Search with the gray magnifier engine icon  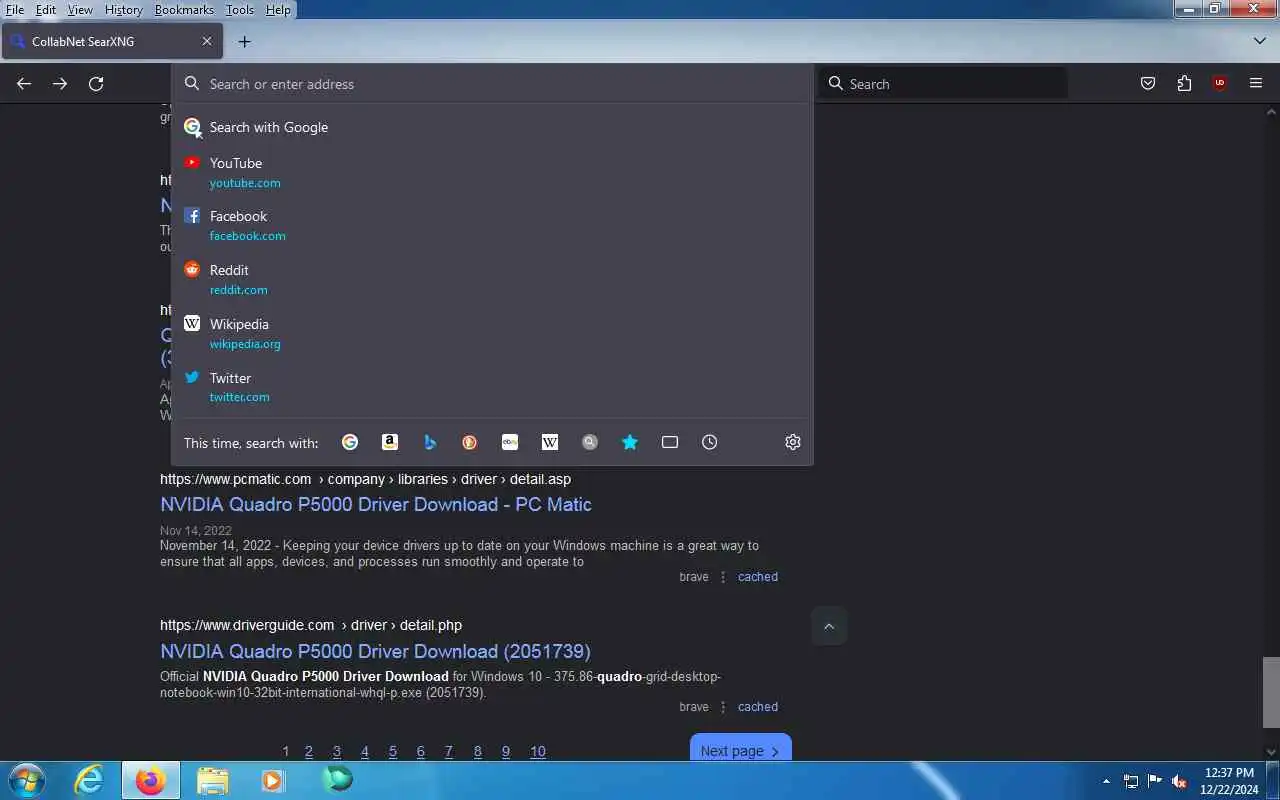pyautogui.click(x=590, y=442)
